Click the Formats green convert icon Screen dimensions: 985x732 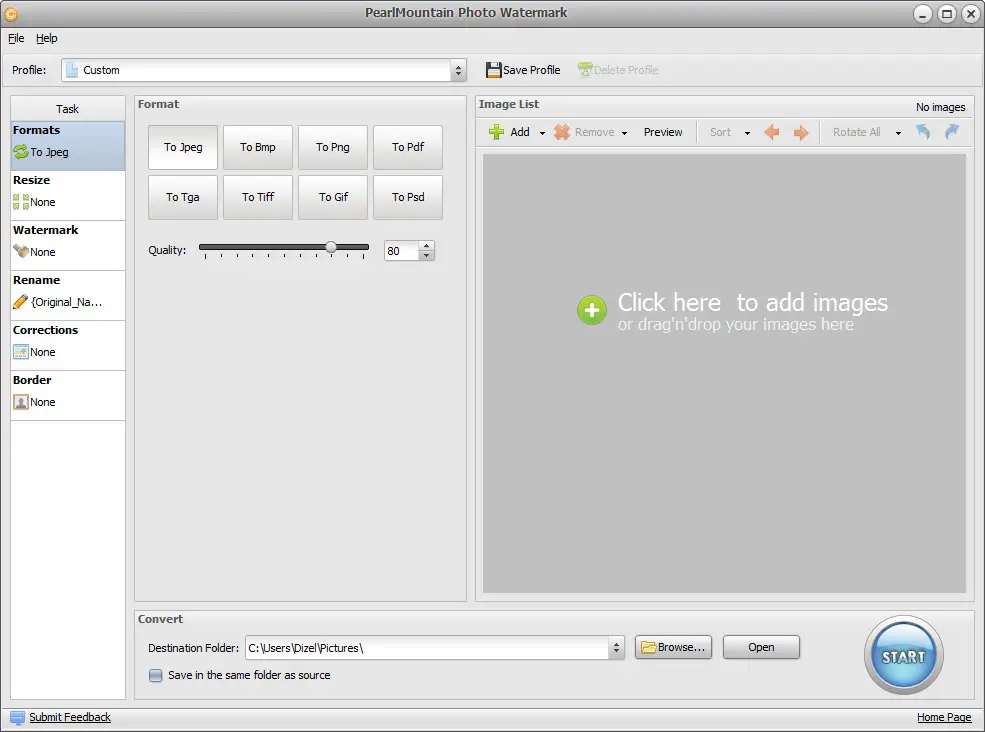click(21, 151)
